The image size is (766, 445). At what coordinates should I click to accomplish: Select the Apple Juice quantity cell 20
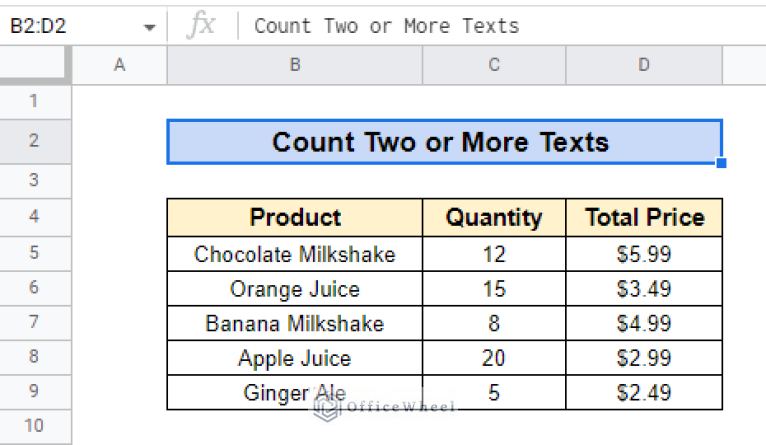(494, 358)
